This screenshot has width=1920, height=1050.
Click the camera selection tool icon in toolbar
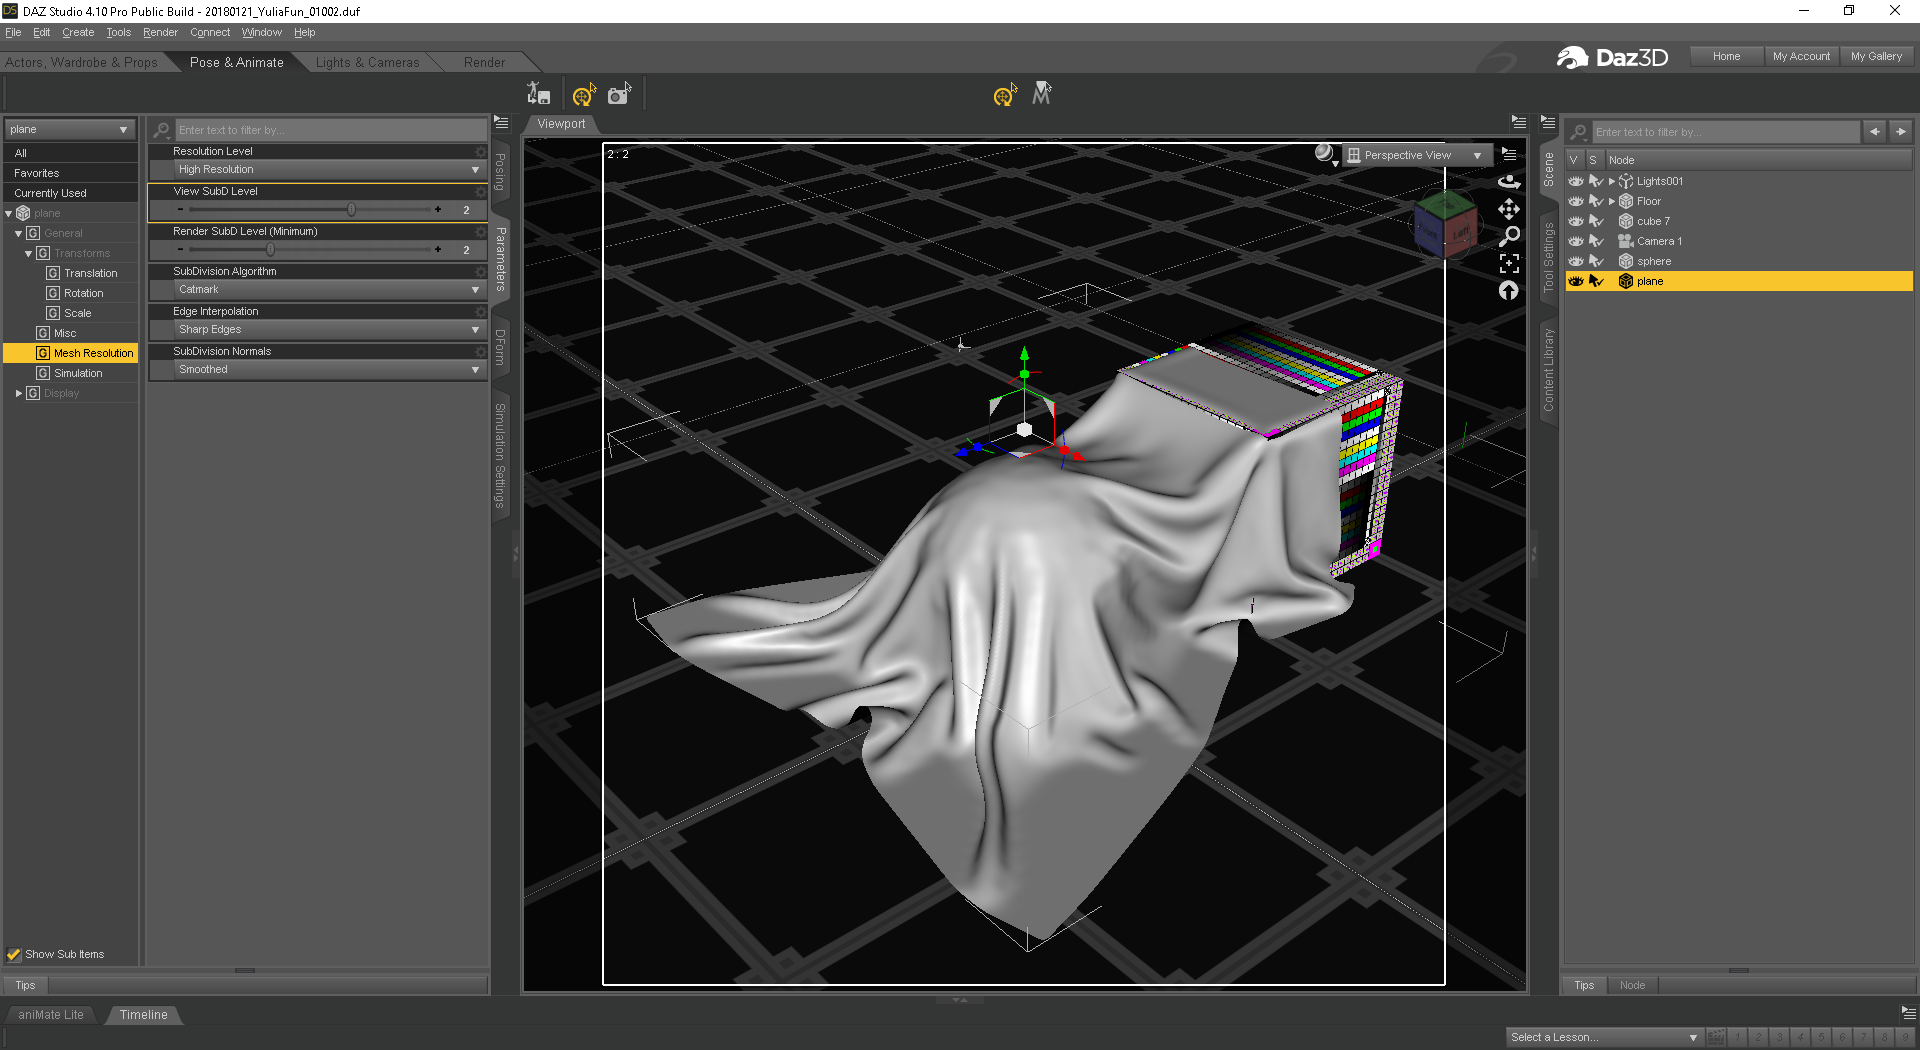click(619, 94)
